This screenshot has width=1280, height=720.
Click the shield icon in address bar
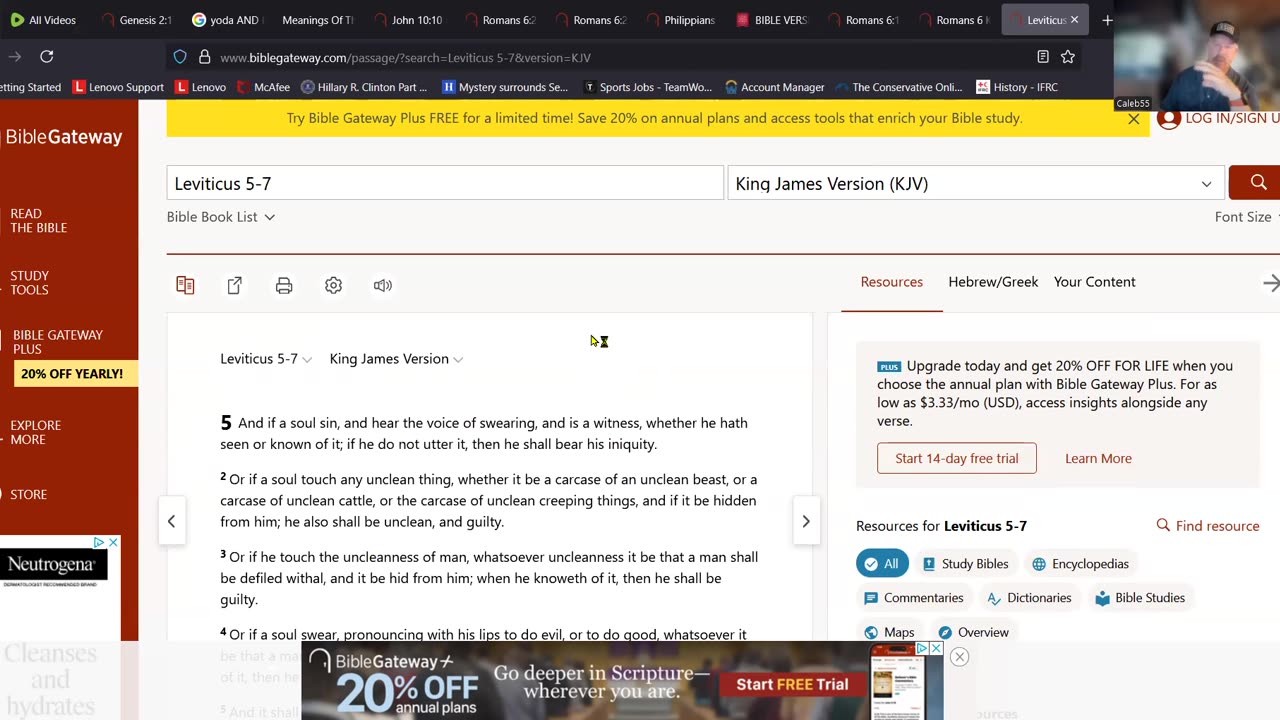coord(180,57)
